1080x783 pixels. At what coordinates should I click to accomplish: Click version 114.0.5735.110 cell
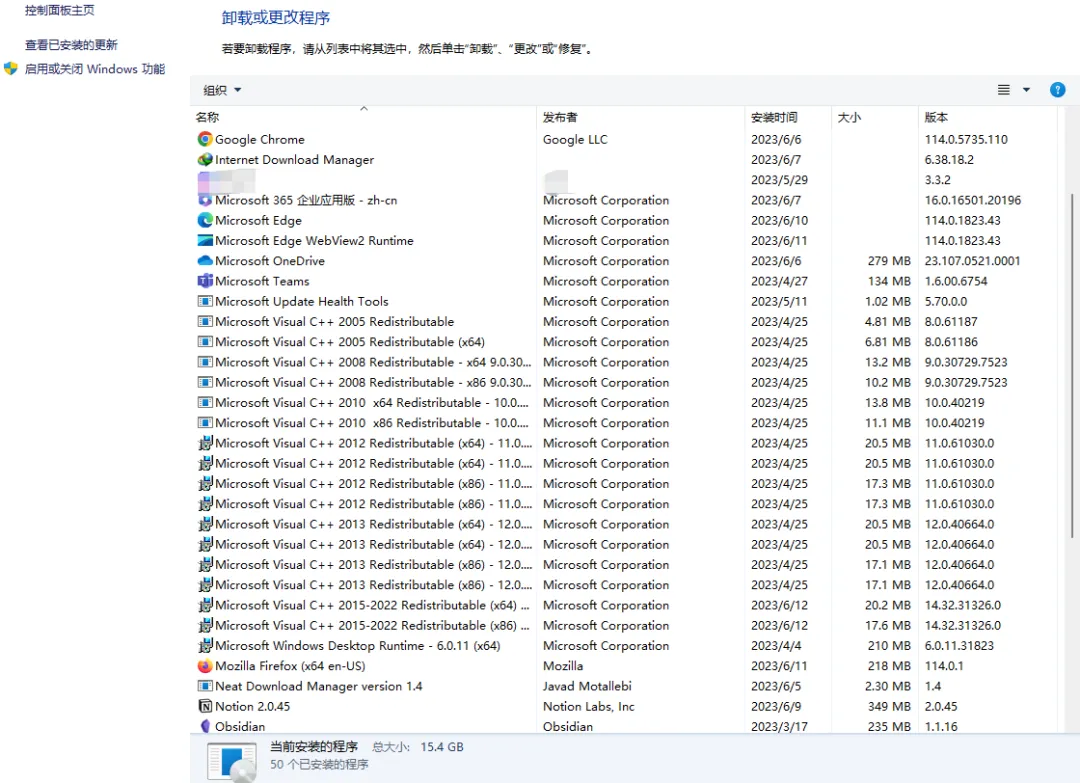tap(966, 139)
